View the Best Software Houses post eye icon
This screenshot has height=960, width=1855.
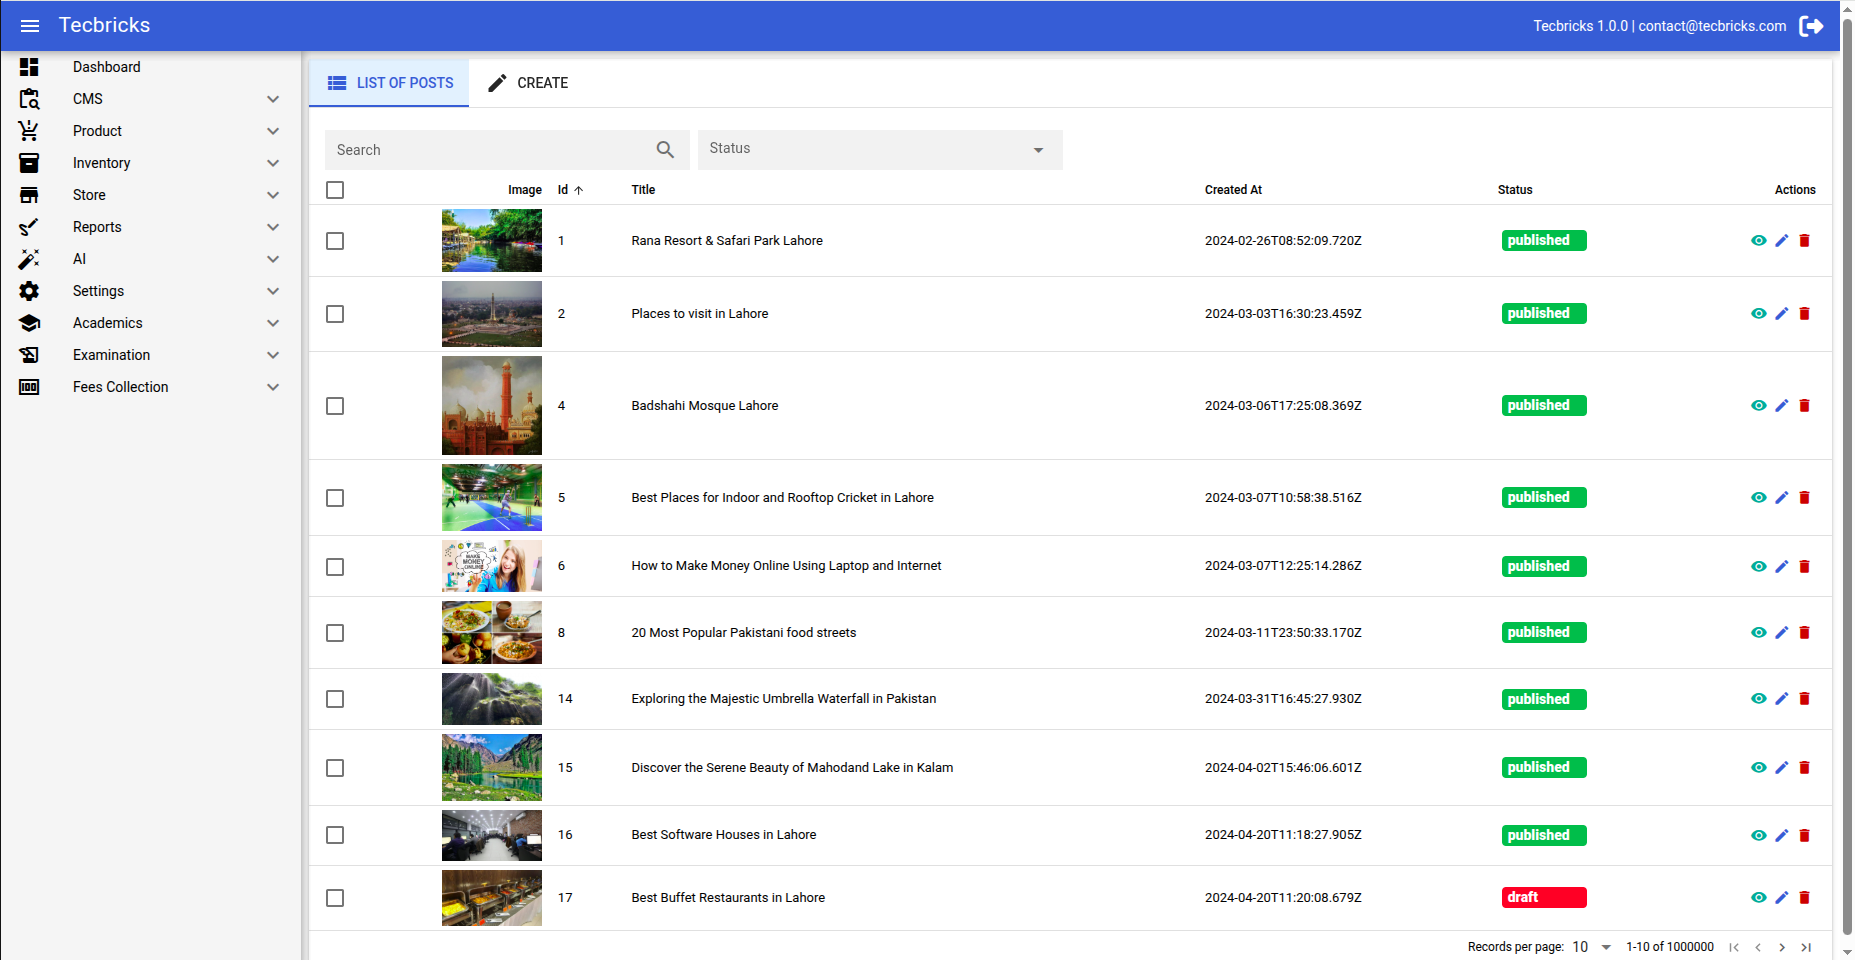1759,836
